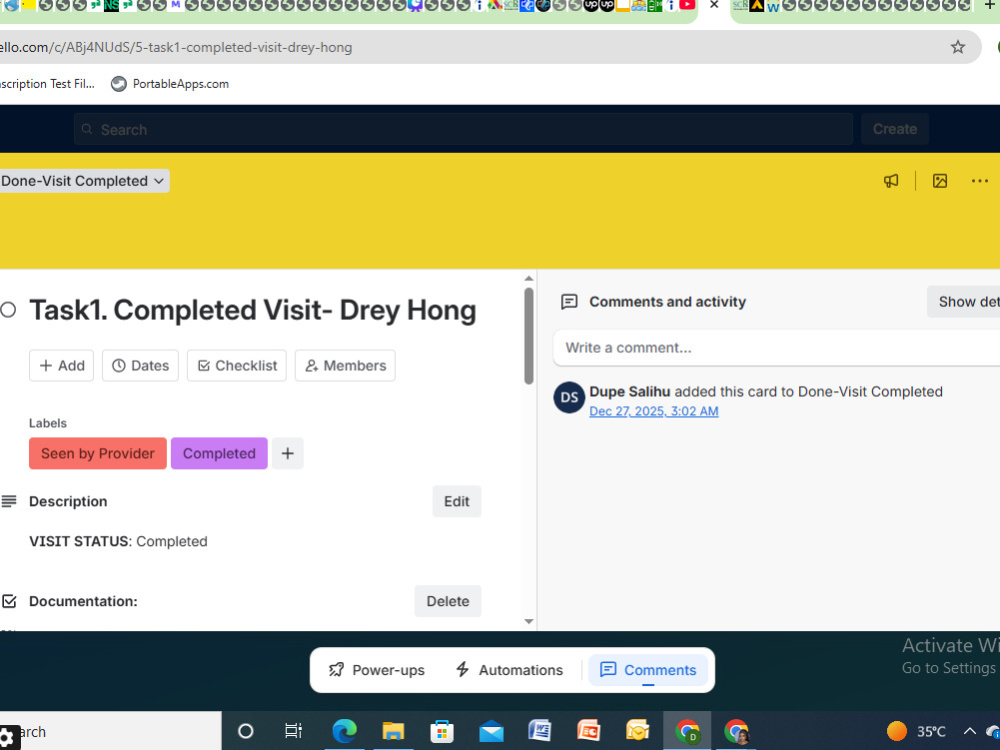
Task: Open the Done-Visit Completed list dropdown
Action: [x=84, y=181]
